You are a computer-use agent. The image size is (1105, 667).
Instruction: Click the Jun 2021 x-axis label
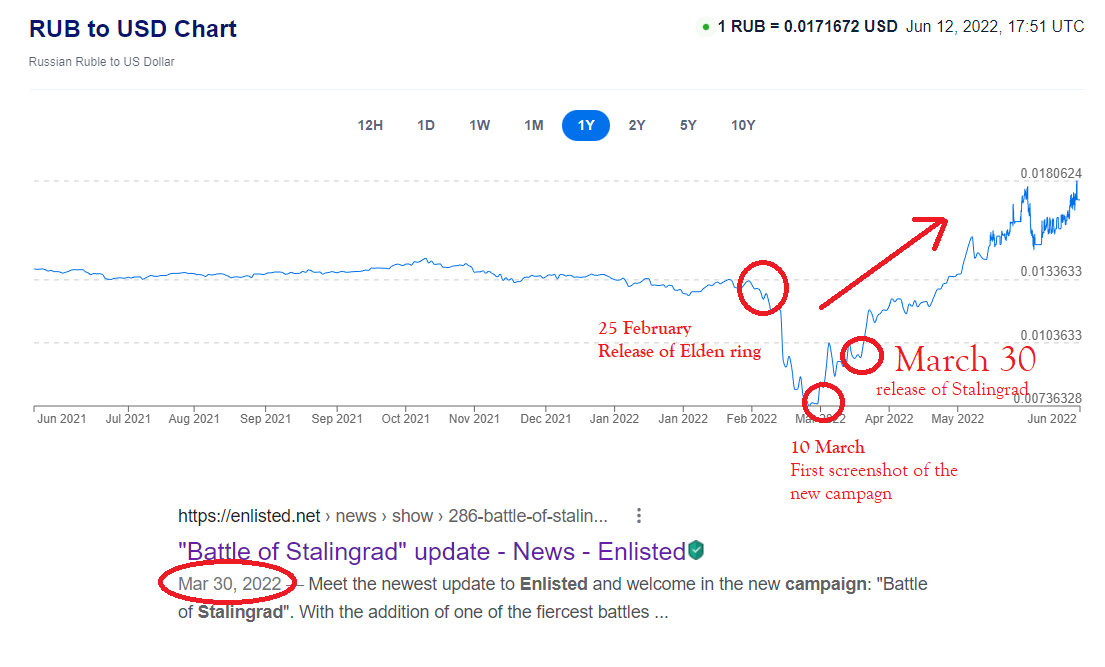click(x=62, y=419)
